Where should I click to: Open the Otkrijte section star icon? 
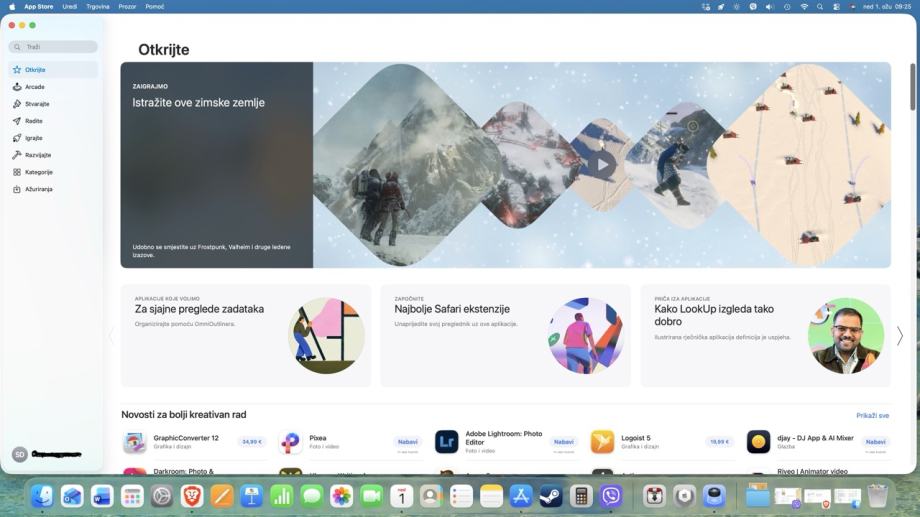point(17,70)
